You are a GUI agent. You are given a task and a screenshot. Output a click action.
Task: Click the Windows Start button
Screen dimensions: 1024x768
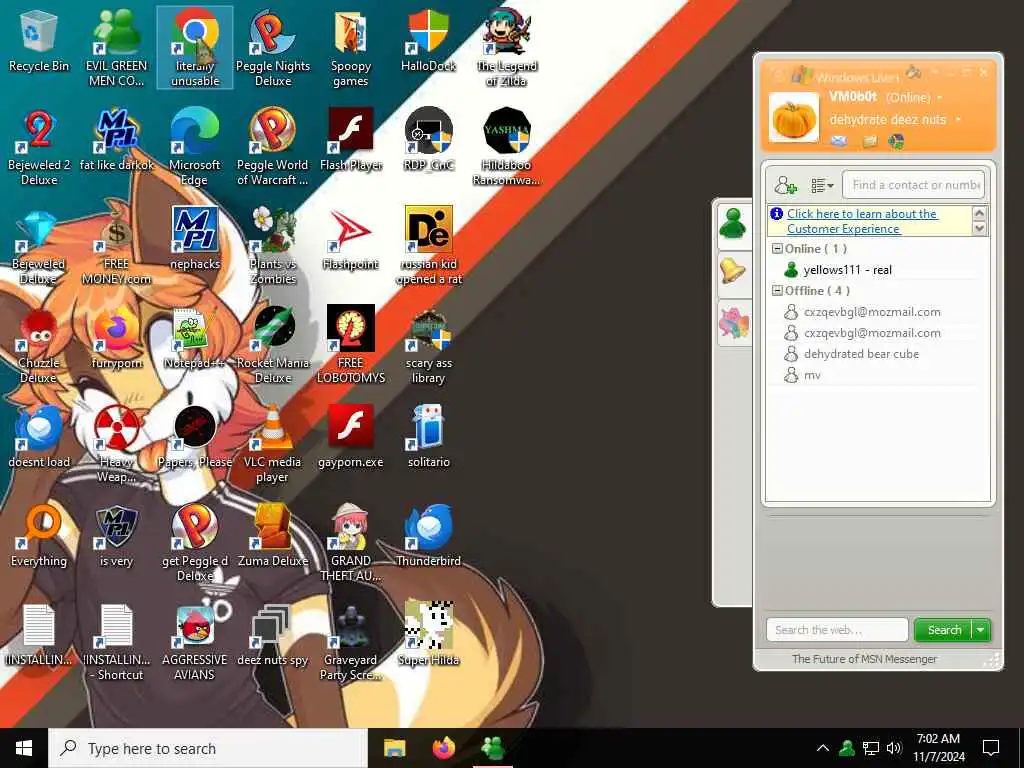pyautogui.click(x=24, y=748)
